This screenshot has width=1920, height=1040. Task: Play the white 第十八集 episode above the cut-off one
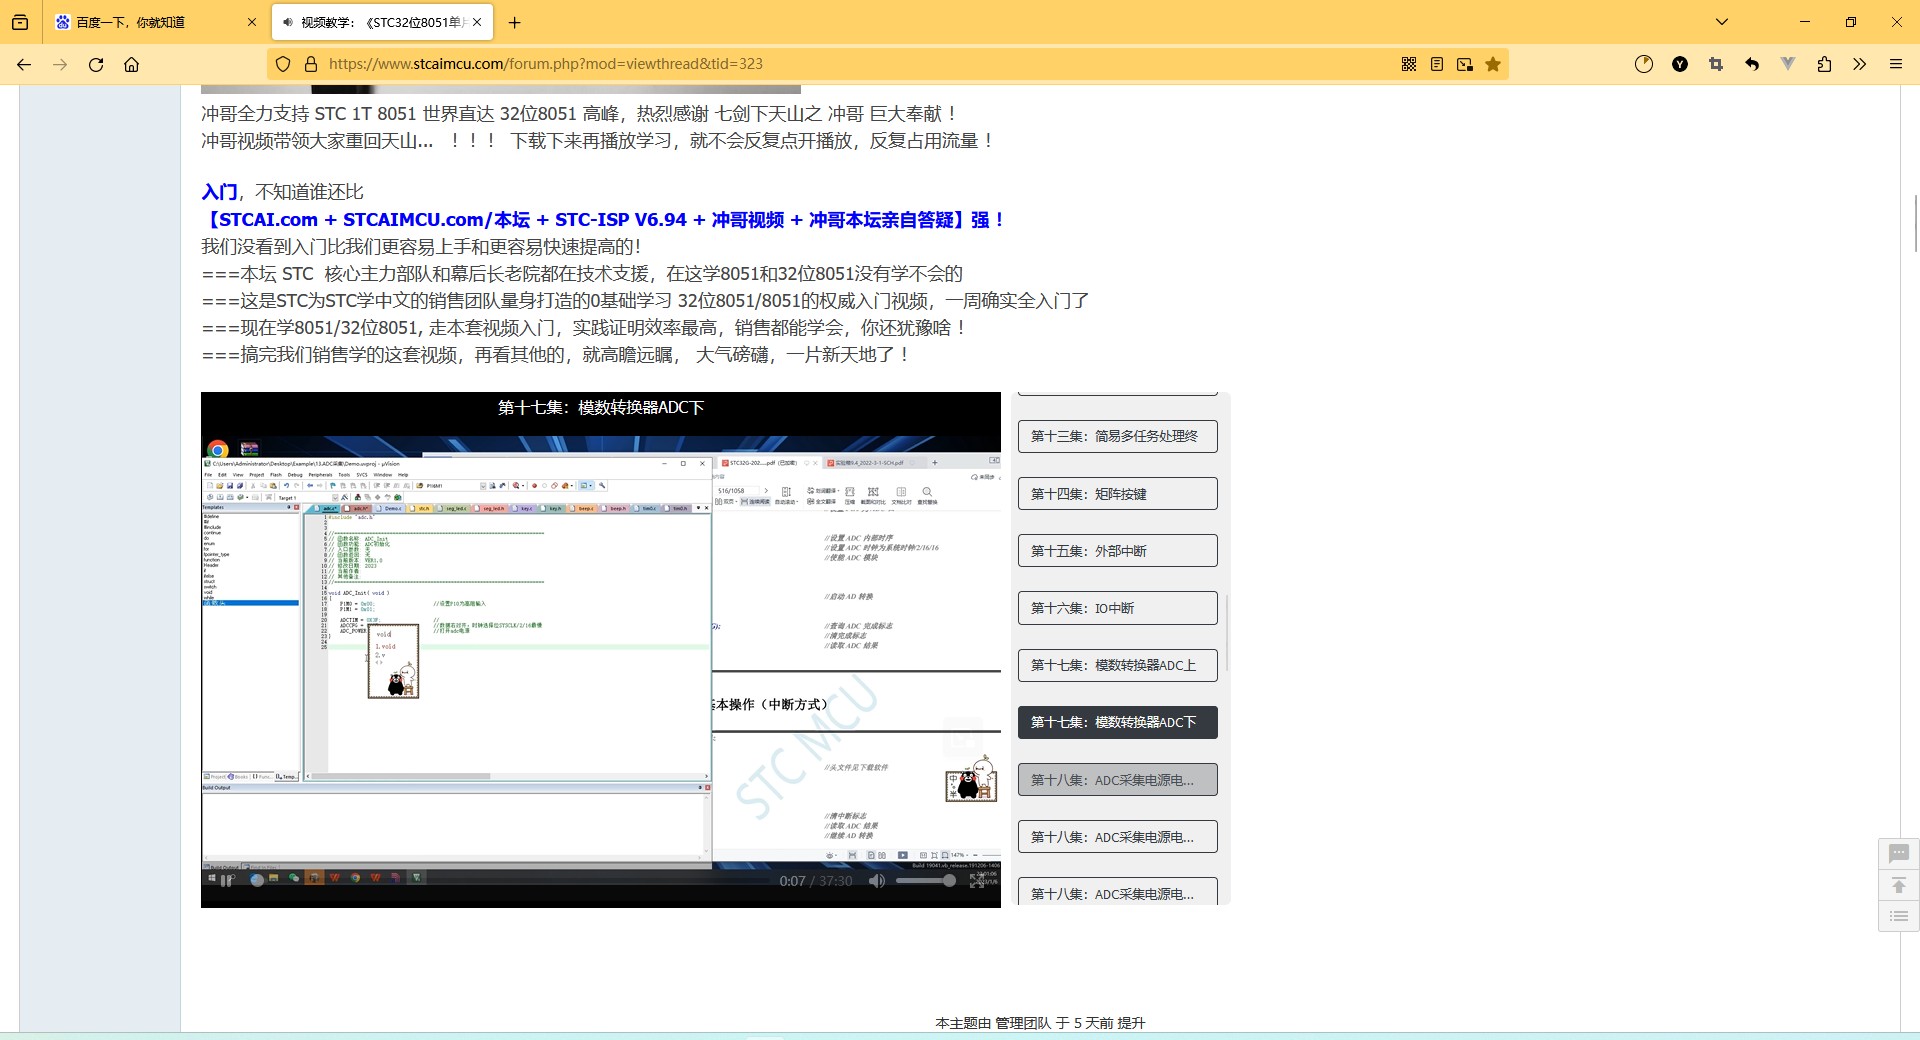[x=1118, y=837]
